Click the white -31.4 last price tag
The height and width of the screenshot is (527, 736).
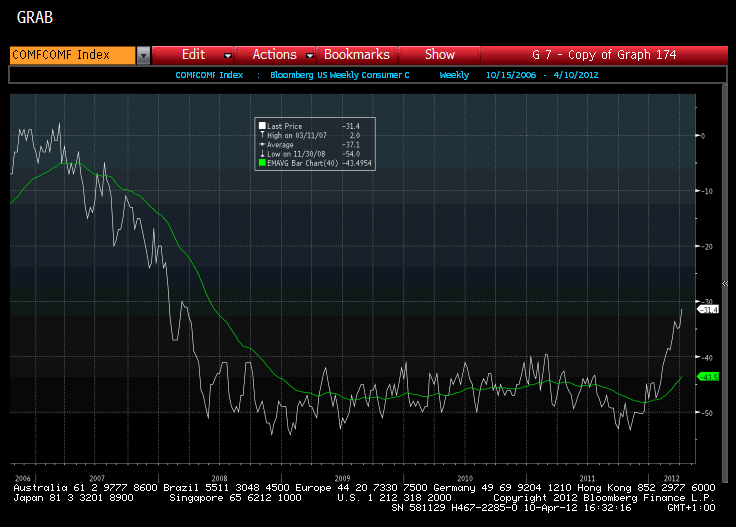[709, 310]
